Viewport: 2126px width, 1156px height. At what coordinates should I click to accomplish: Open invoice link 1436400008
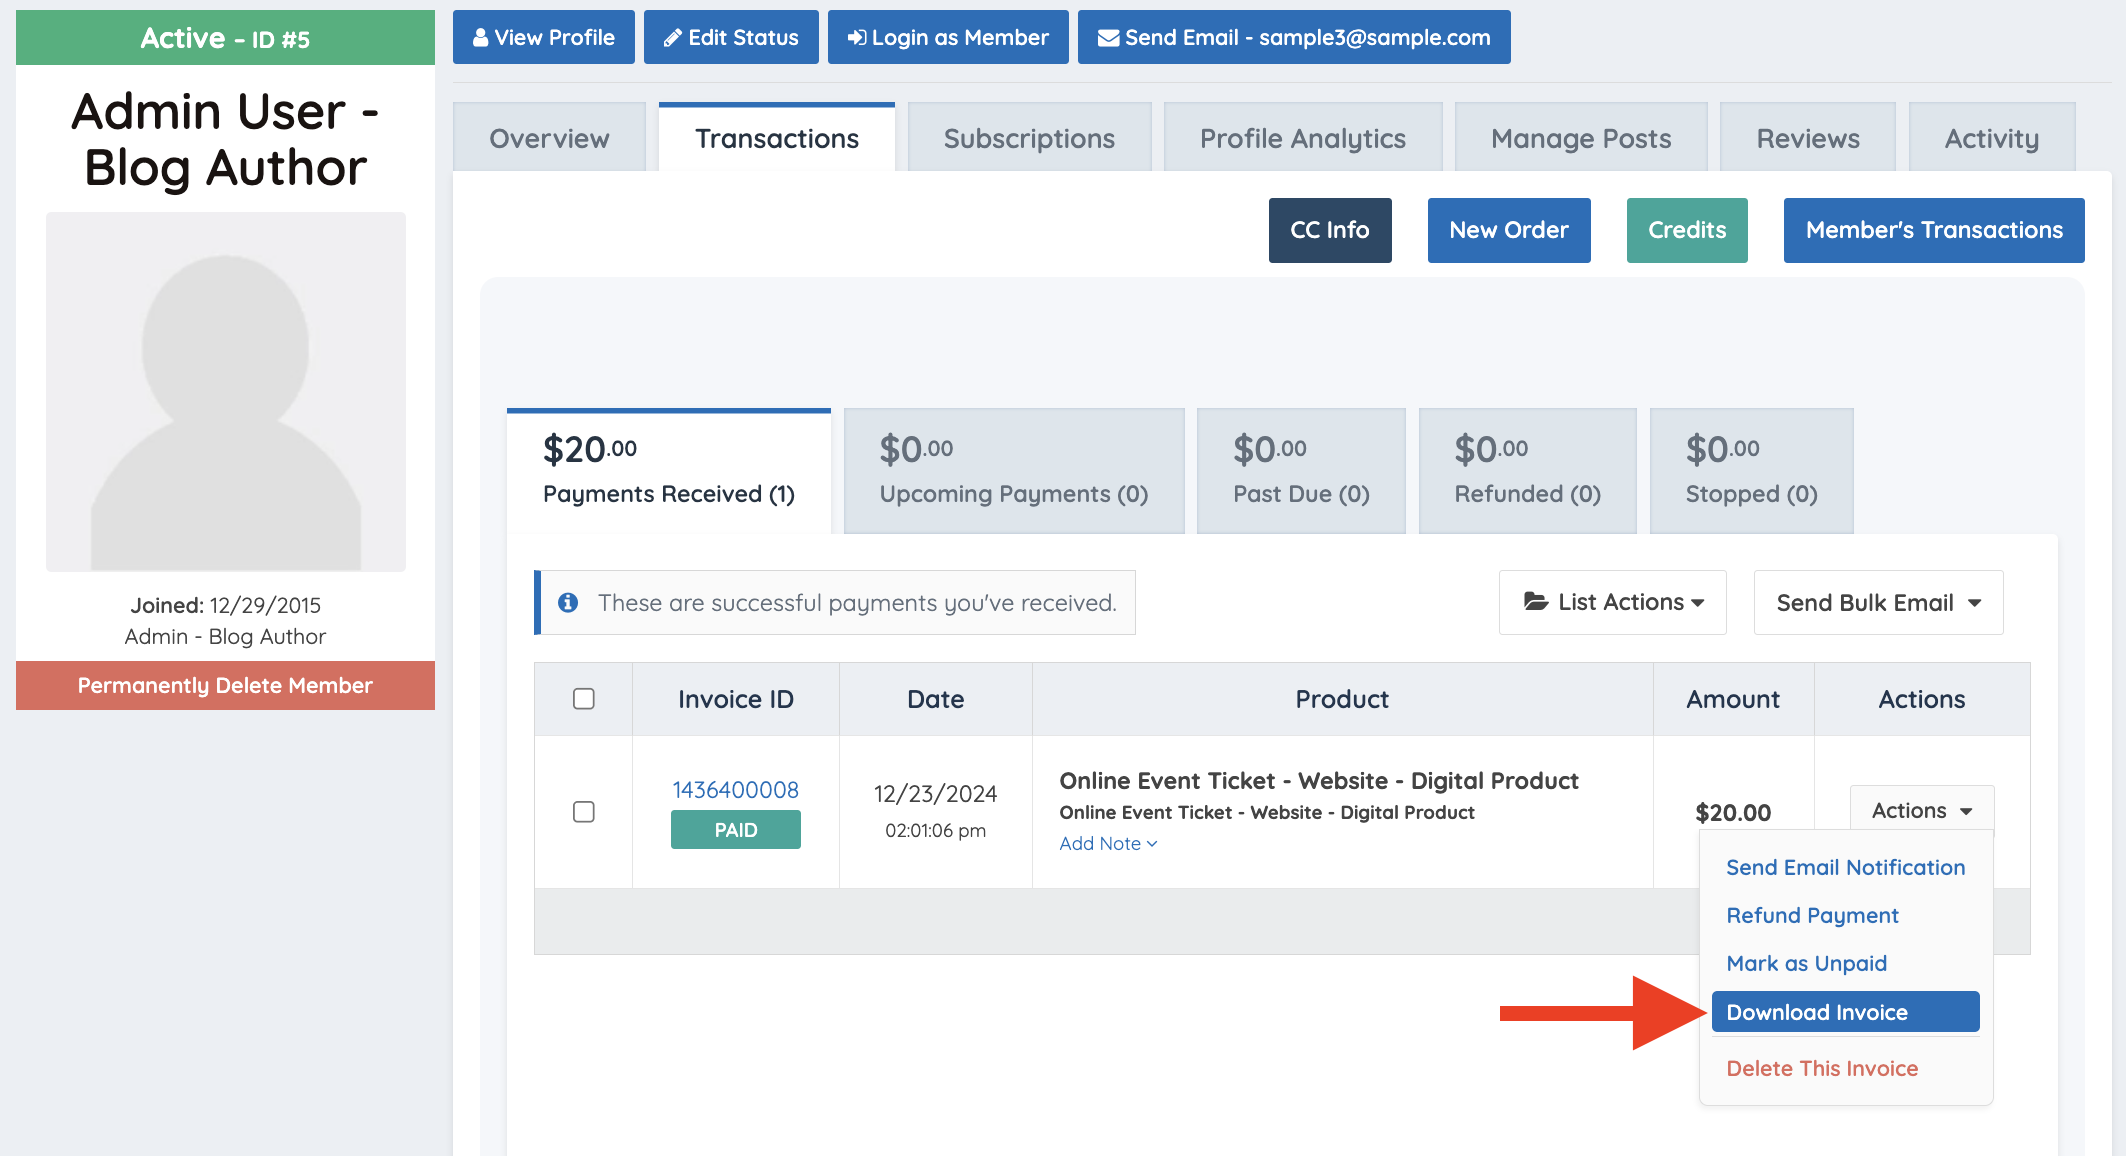pyautogui.click(x=735, y=790)
